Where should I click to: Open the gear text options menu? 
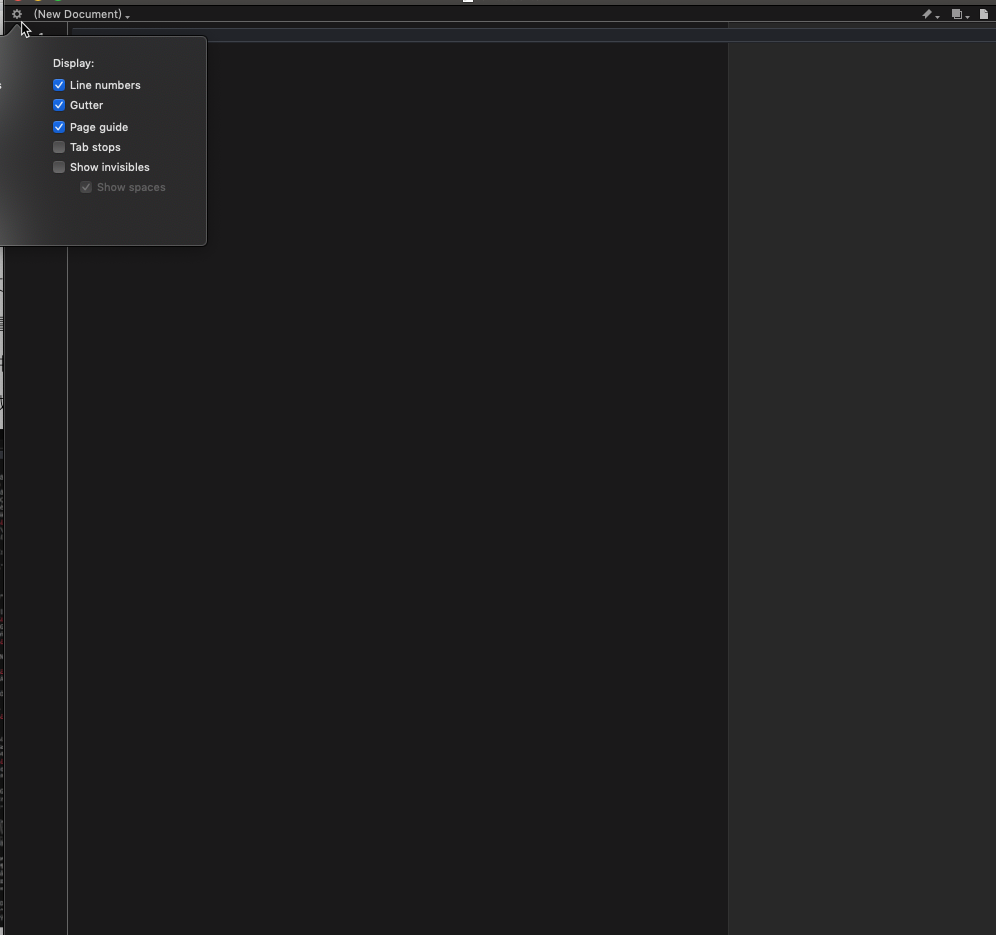pos(17,14)
